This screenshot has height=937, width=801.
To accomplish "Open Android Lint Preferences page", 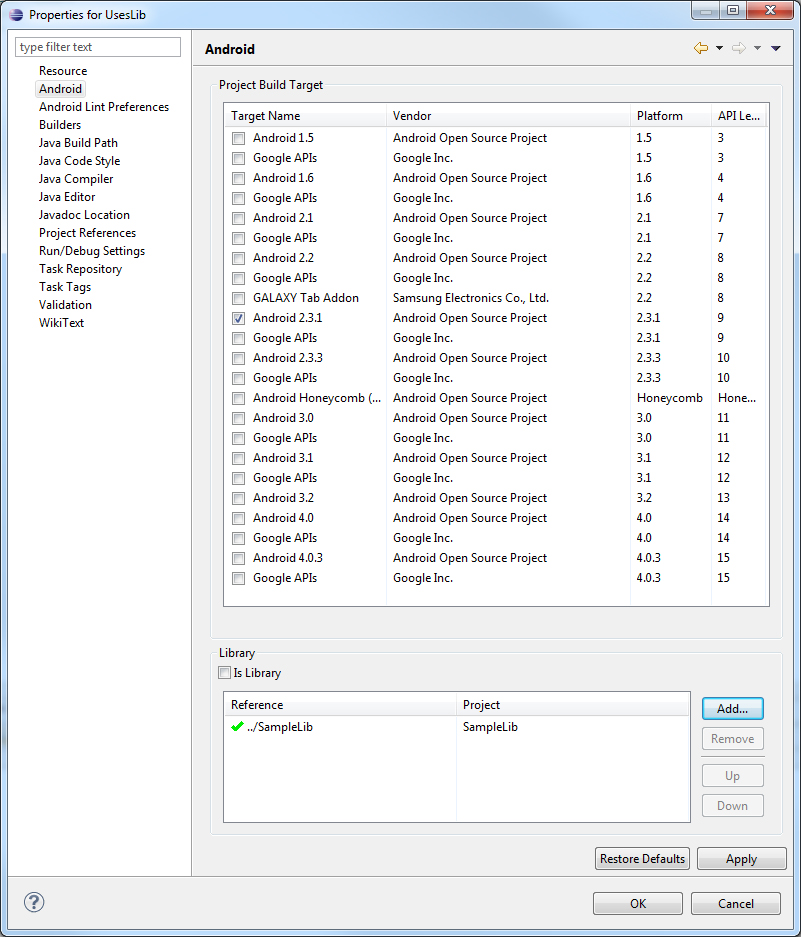I will (104, 107).
